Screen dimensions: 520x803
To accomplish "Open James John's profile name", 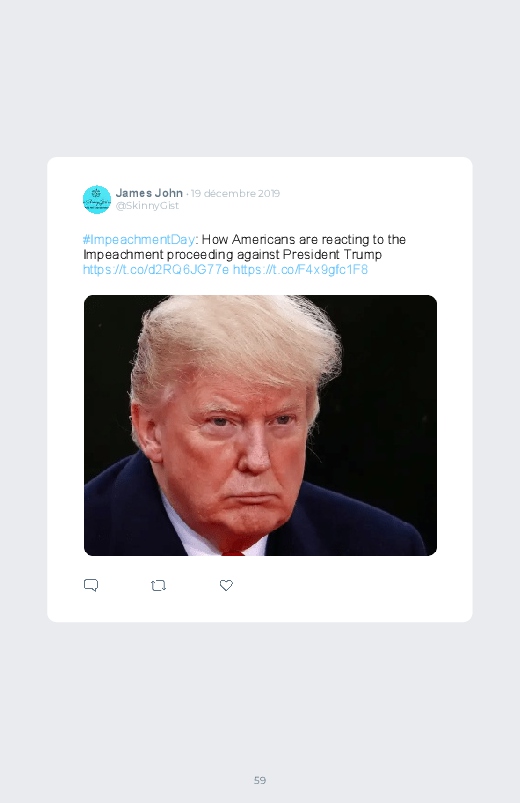I will tap(149, 193).
